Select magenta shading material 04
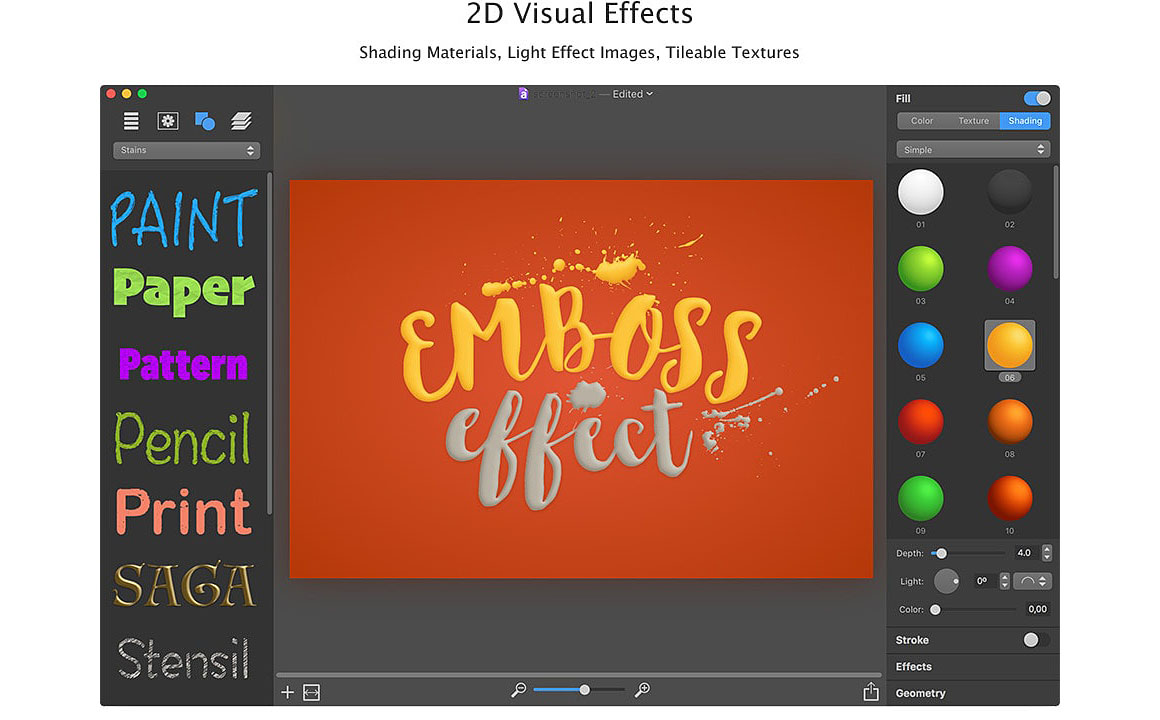1160x720 pixels. (x=1009, y=269)
